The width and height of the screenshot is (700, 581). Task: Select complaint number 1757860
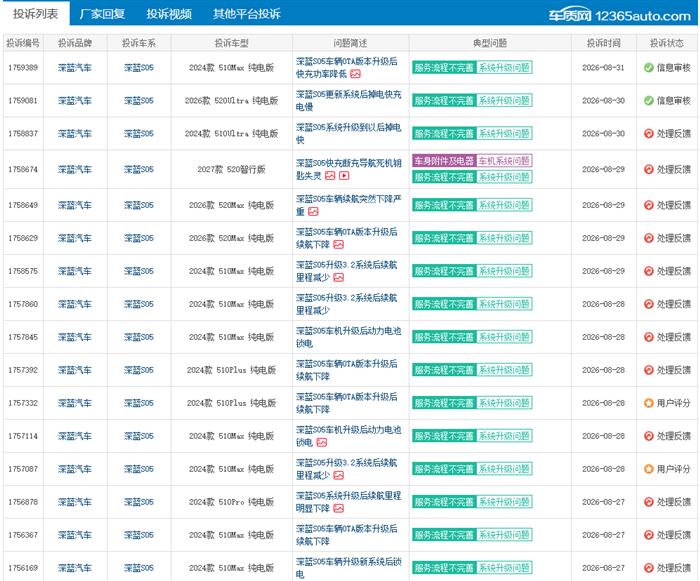[x=23, y=305]
